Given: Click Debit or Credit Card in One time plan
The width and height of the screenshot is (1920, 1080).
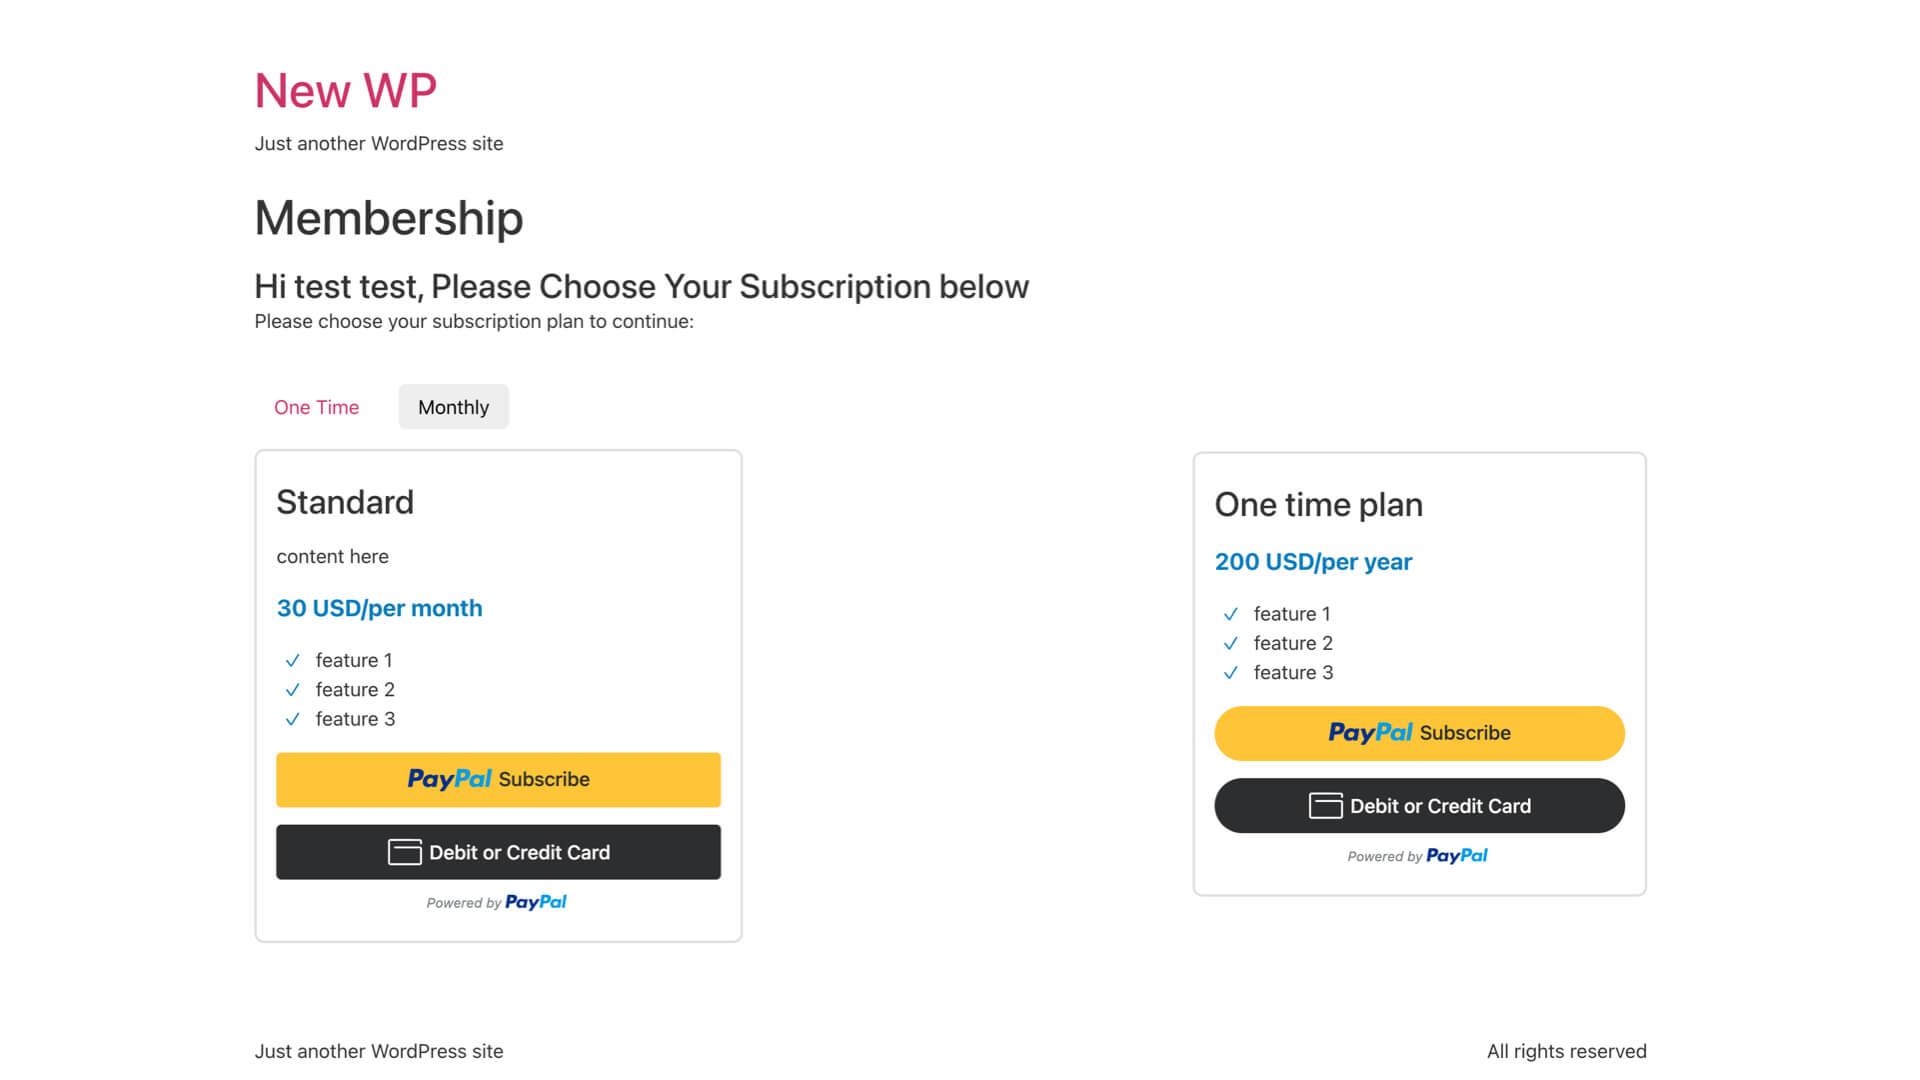Looking at the screenshot, I should pos(1419,806).
